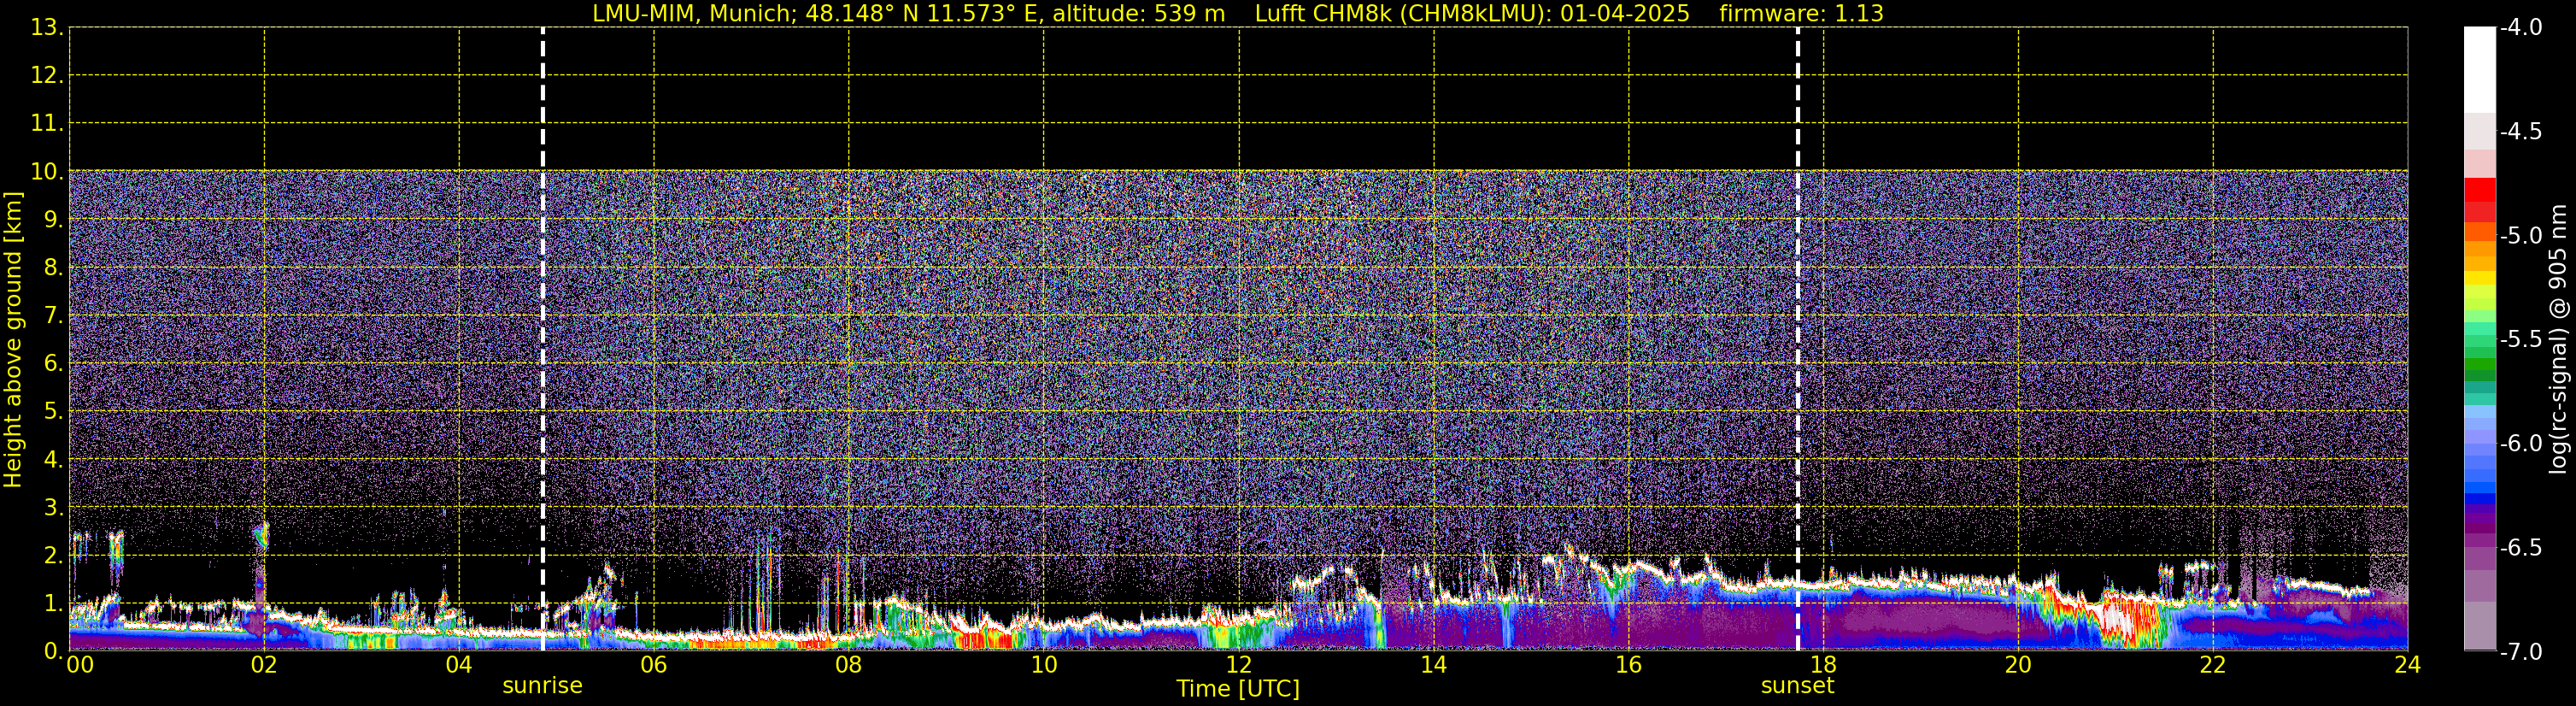The height and width of the screenshot is (706, 2576).
Task: Click the 9 km height tick label
Action: 52,219
